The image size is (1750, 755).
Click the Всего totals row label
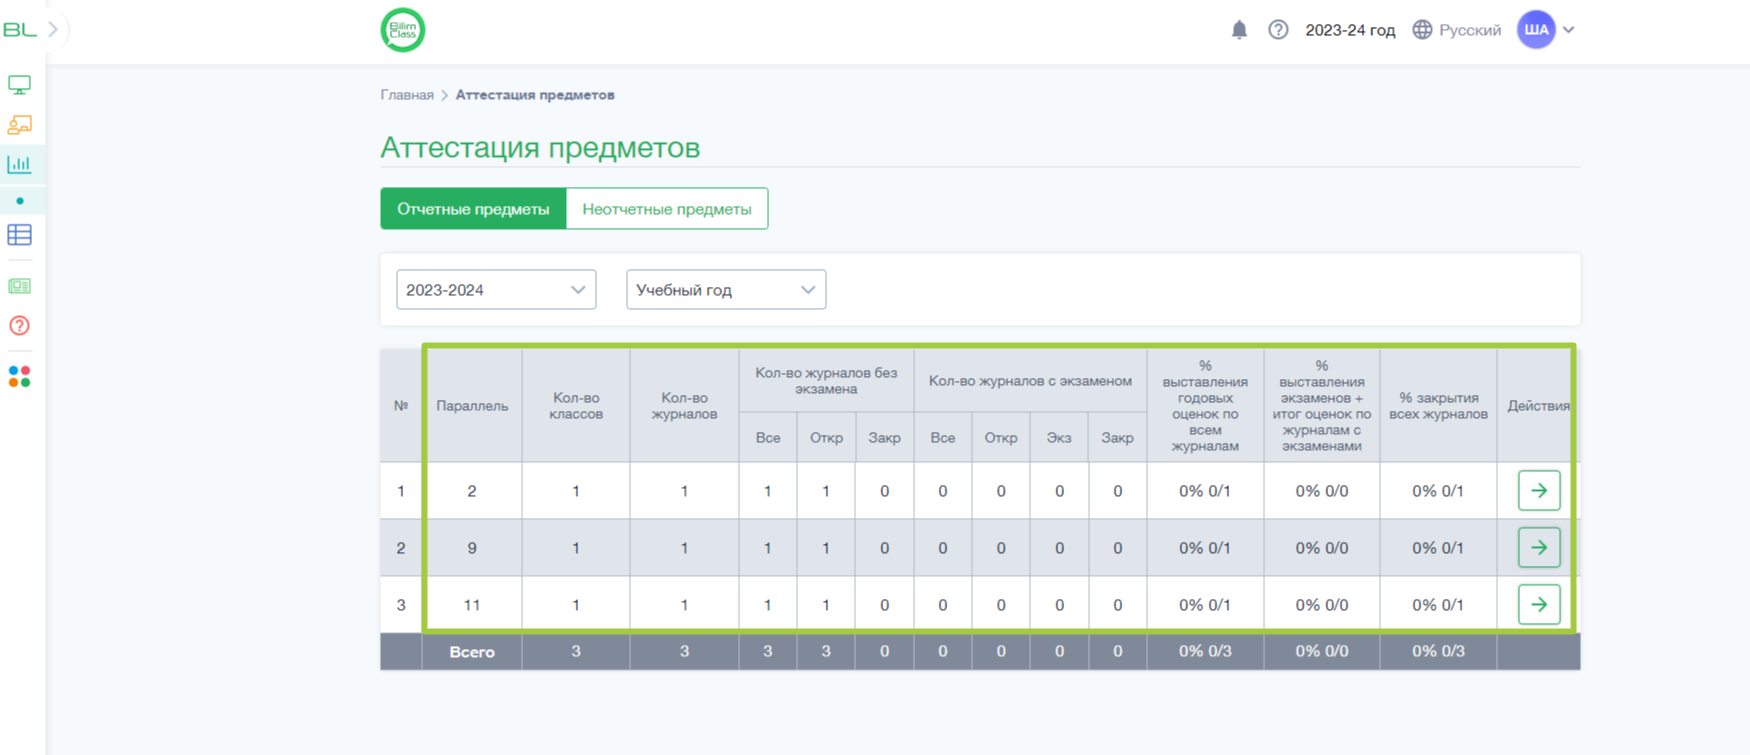coord(472,652)
